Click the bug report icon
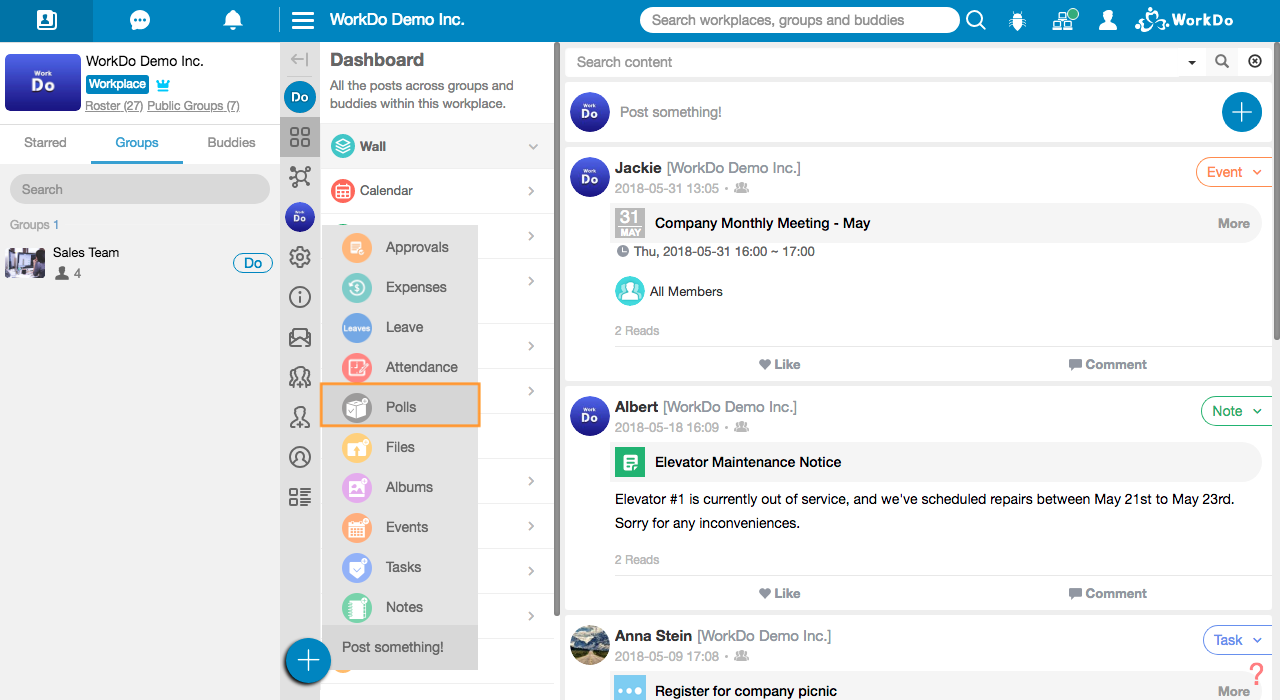Image resolution: width=1280 pixels, height=700 pixels. coord(1018,20)
